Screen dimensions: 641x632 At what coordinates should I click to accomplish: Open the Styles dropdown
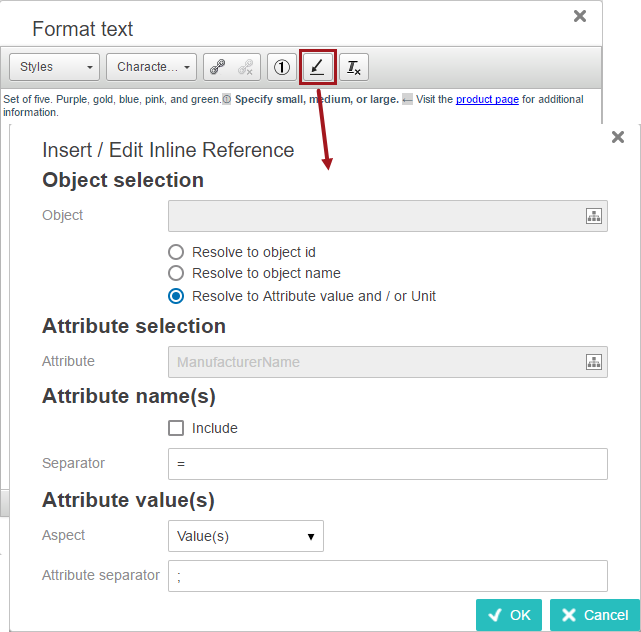coord(55,67)
